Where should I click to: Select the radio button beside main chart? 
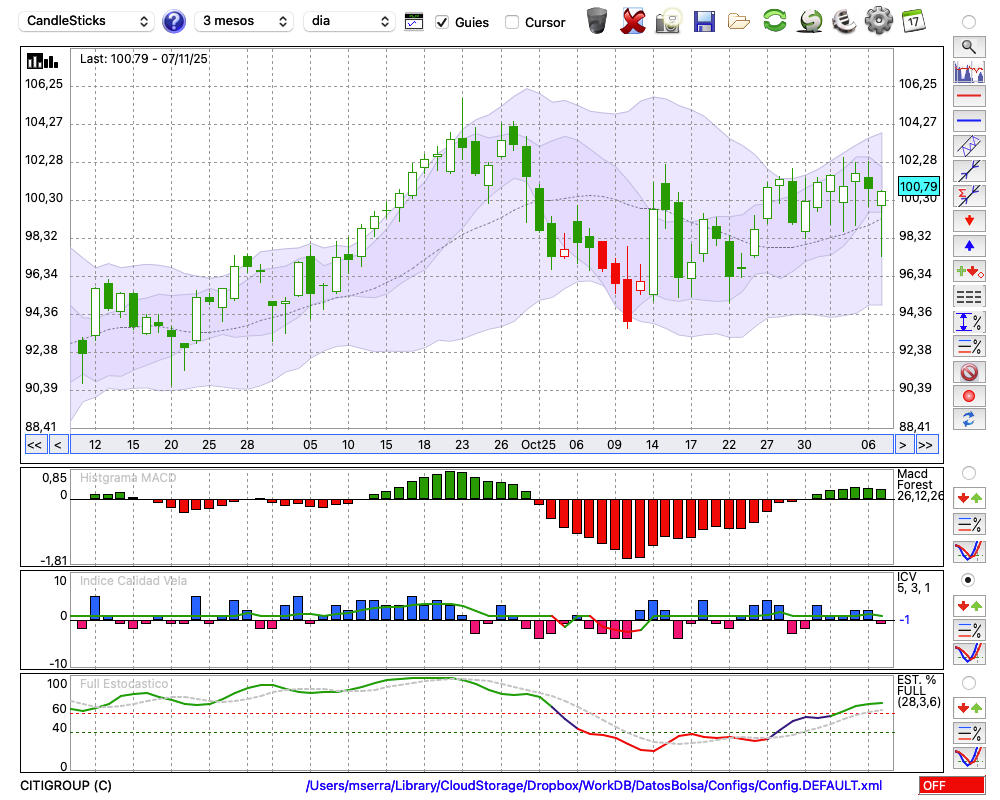click(x=969, y=22)
